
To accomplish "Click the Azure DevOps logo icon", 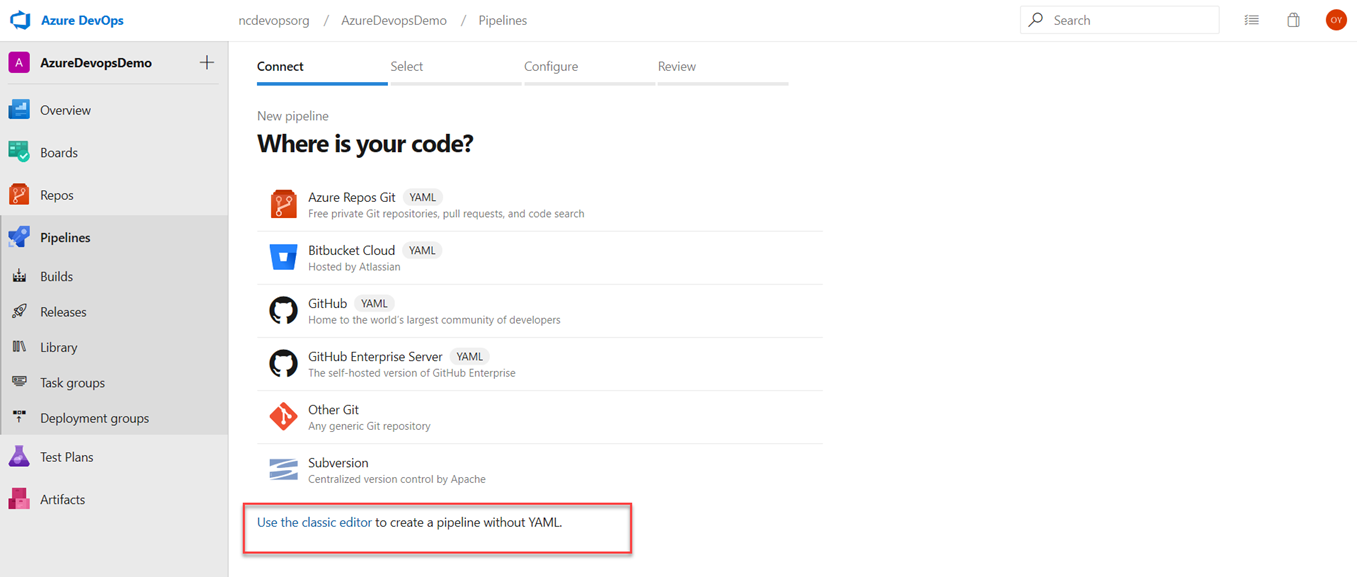I will pyautogui.click(x=20, y=20).
